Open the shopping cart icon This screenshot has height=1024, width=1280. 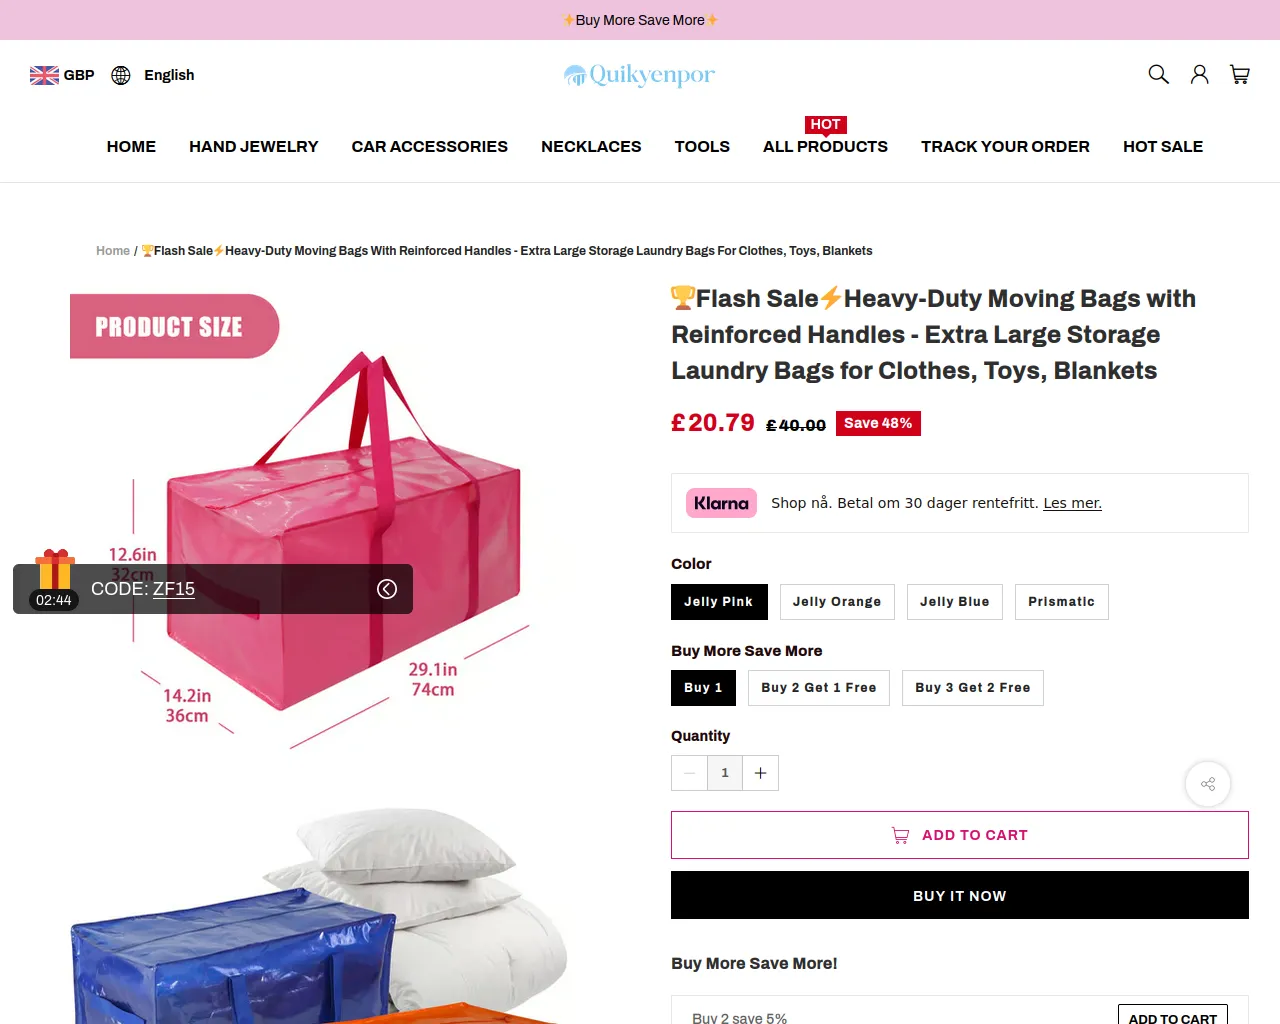[x=1240, y=74]
